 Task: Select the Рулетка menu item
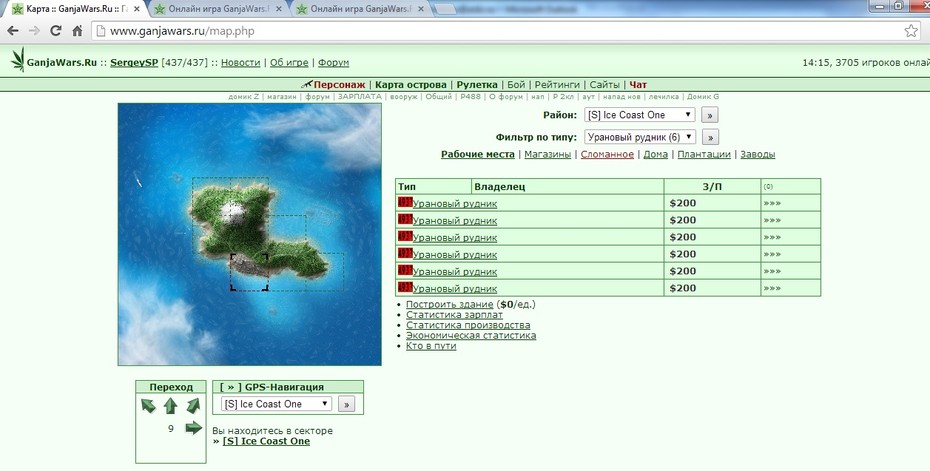point(477,84)
